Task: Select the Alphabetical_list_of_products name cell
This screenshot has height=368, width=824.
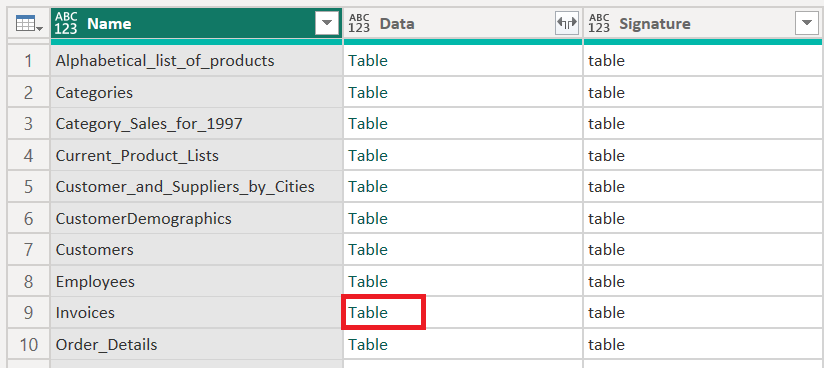Action: click(x=197, y=61)
